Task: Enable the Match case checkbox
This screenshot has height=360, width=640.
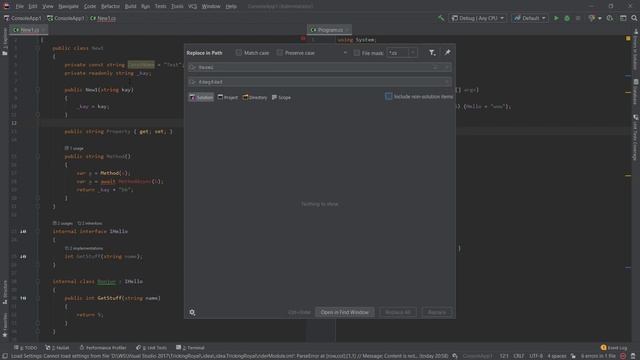Action: (x=239, y=53)
